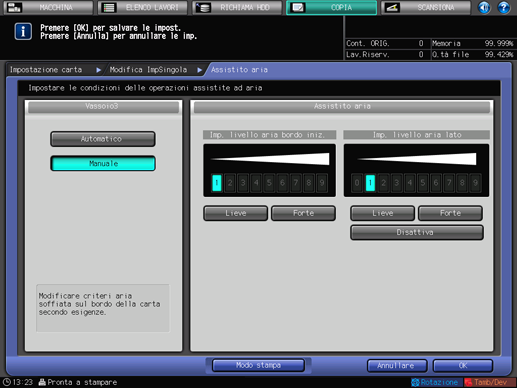
Task: Set leading edge air level to 4
Action: [256, 183]
